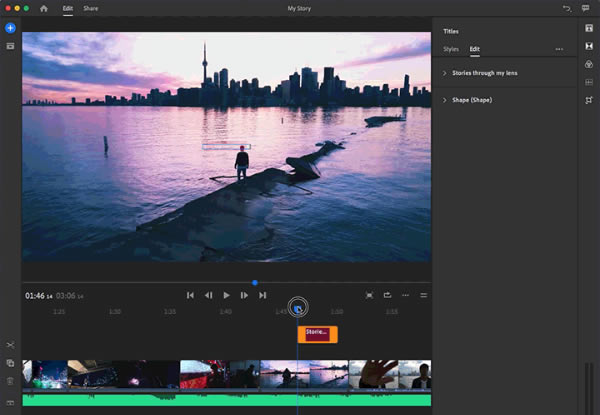Image resolution: width=600 pixels, height=415 pixels.
Task: Click the blue Add Media plus button
Action: tap(10, 27)
